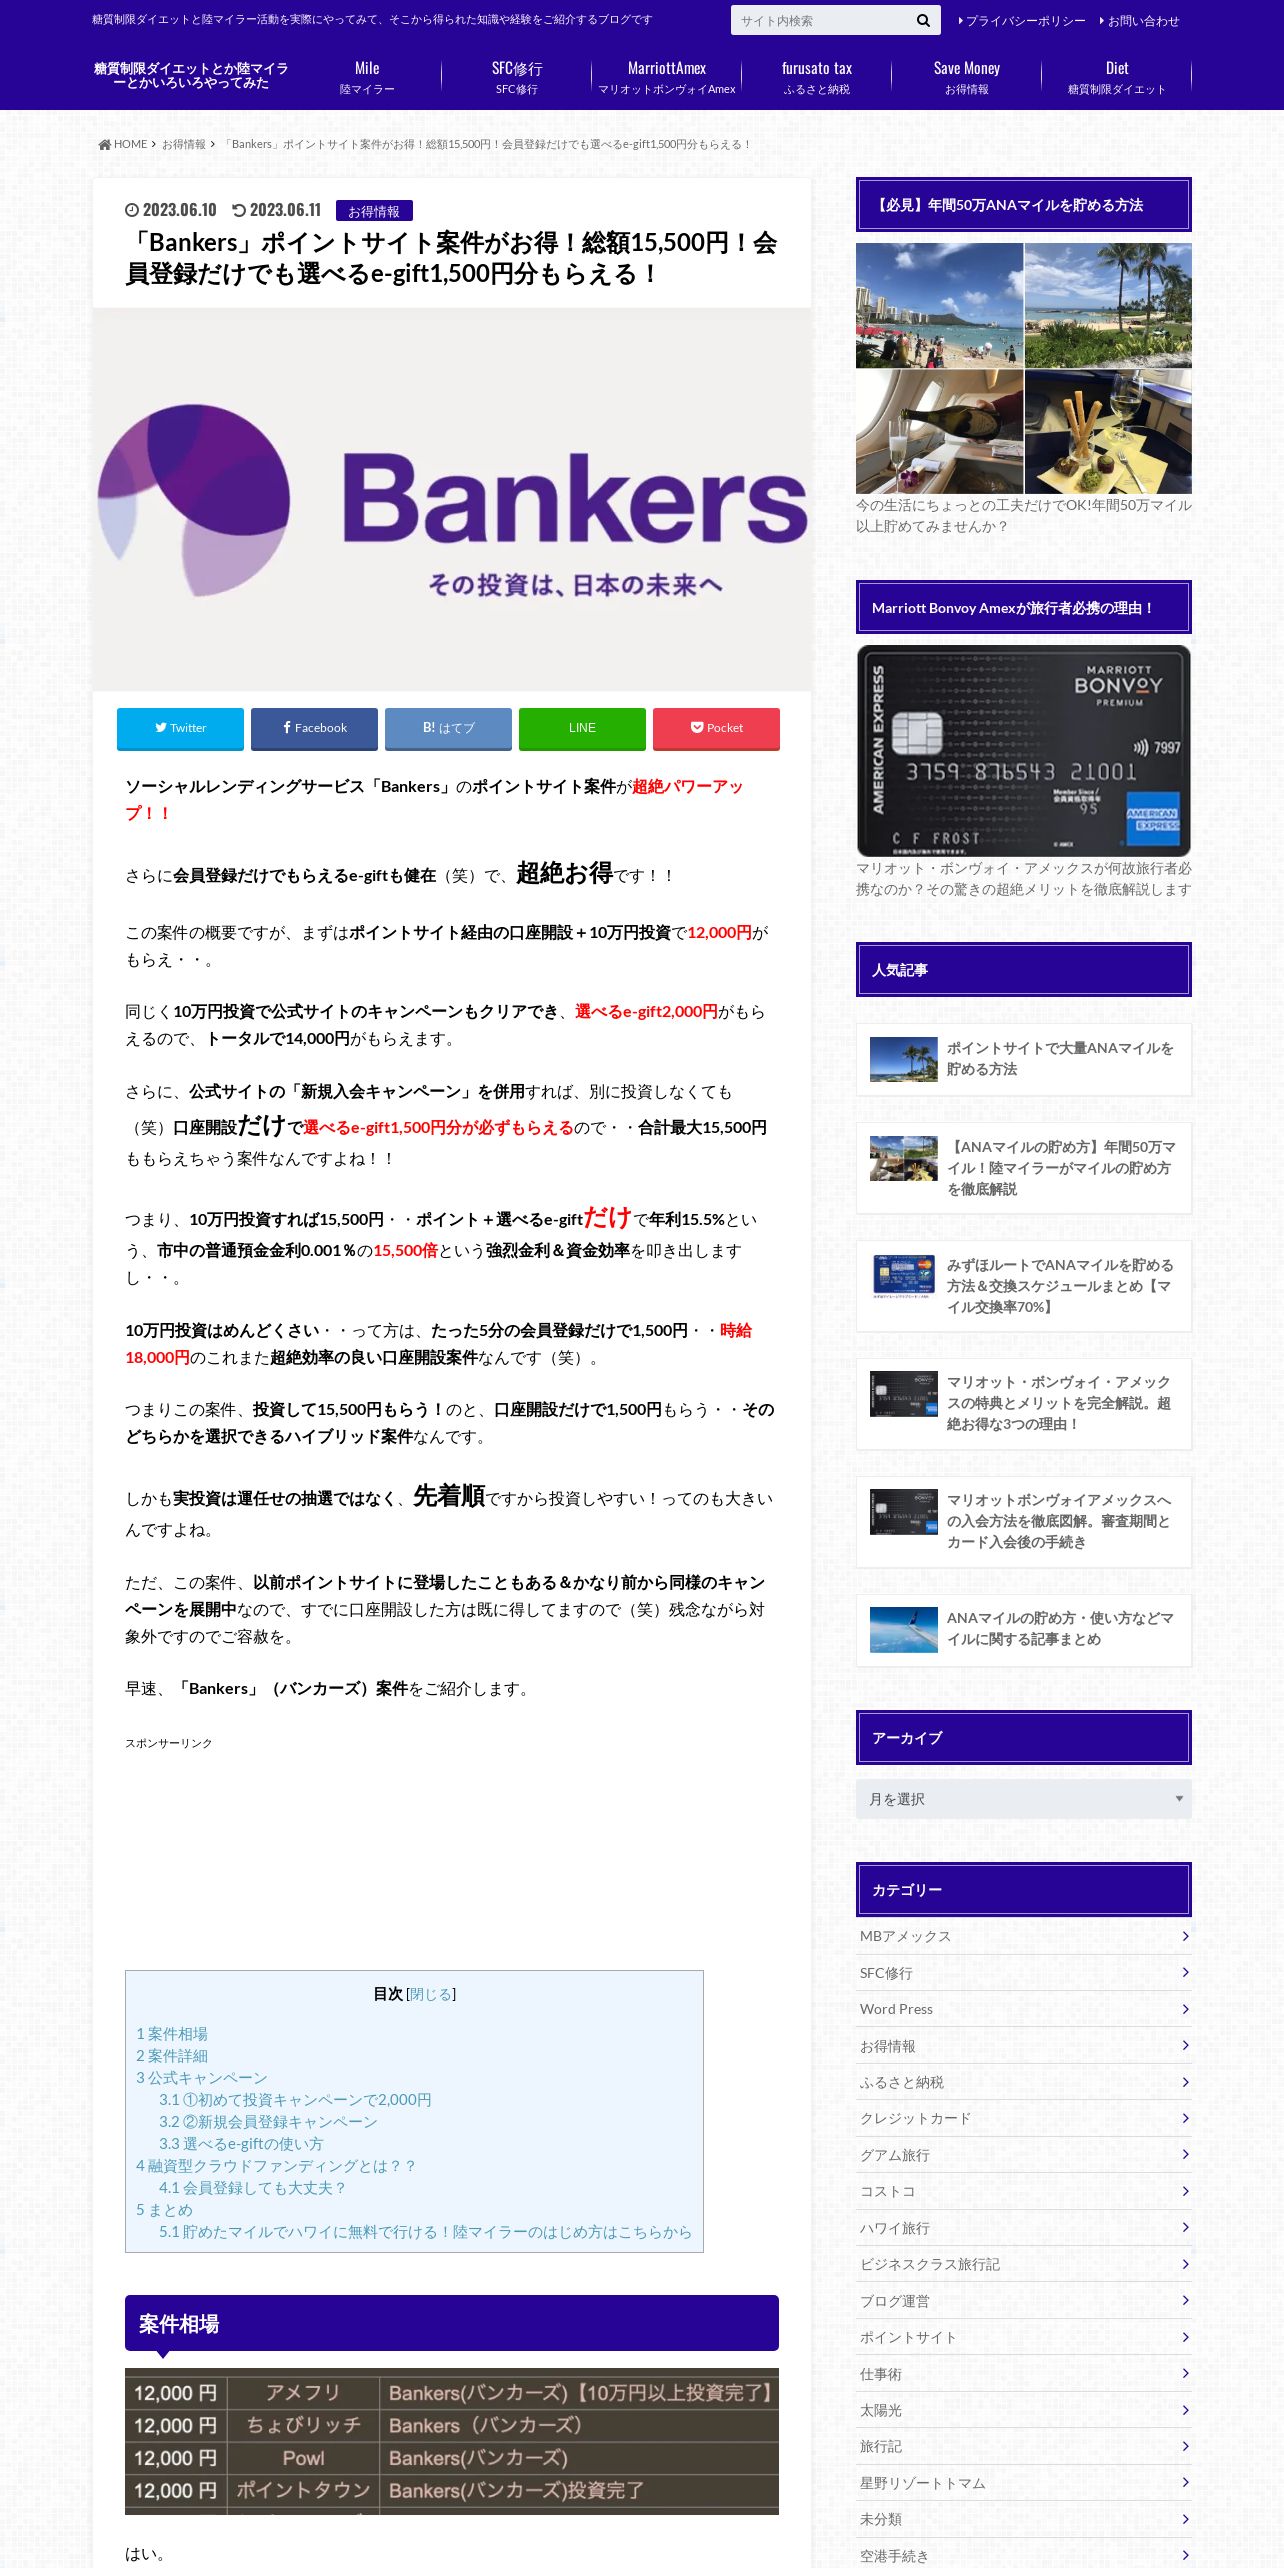1284x2568 pixels.
Task: Click the Bankers logo banner image
Action: pyautogui.click(x=452, y=500)
